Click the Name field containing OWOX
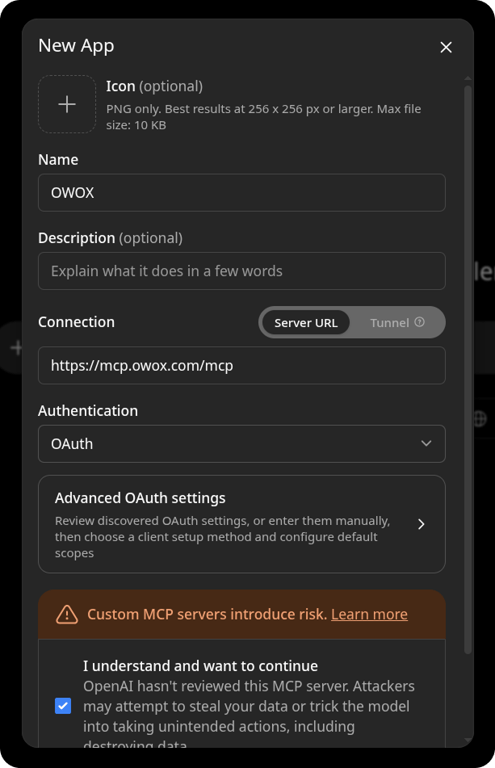The height and width of the screenshot is (768, 495). tap(242, 192)
